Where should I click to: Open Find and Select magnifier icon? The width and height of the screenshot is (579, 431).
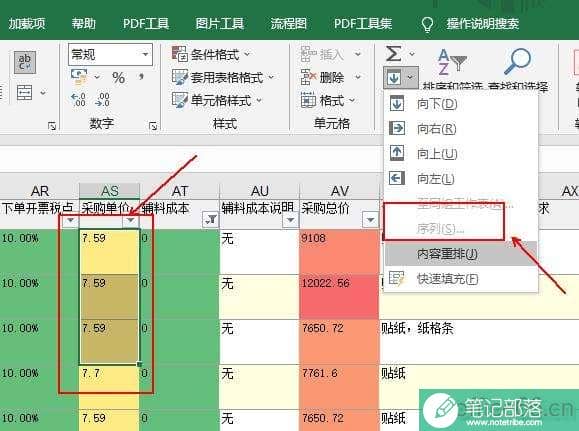click(517, 61)
